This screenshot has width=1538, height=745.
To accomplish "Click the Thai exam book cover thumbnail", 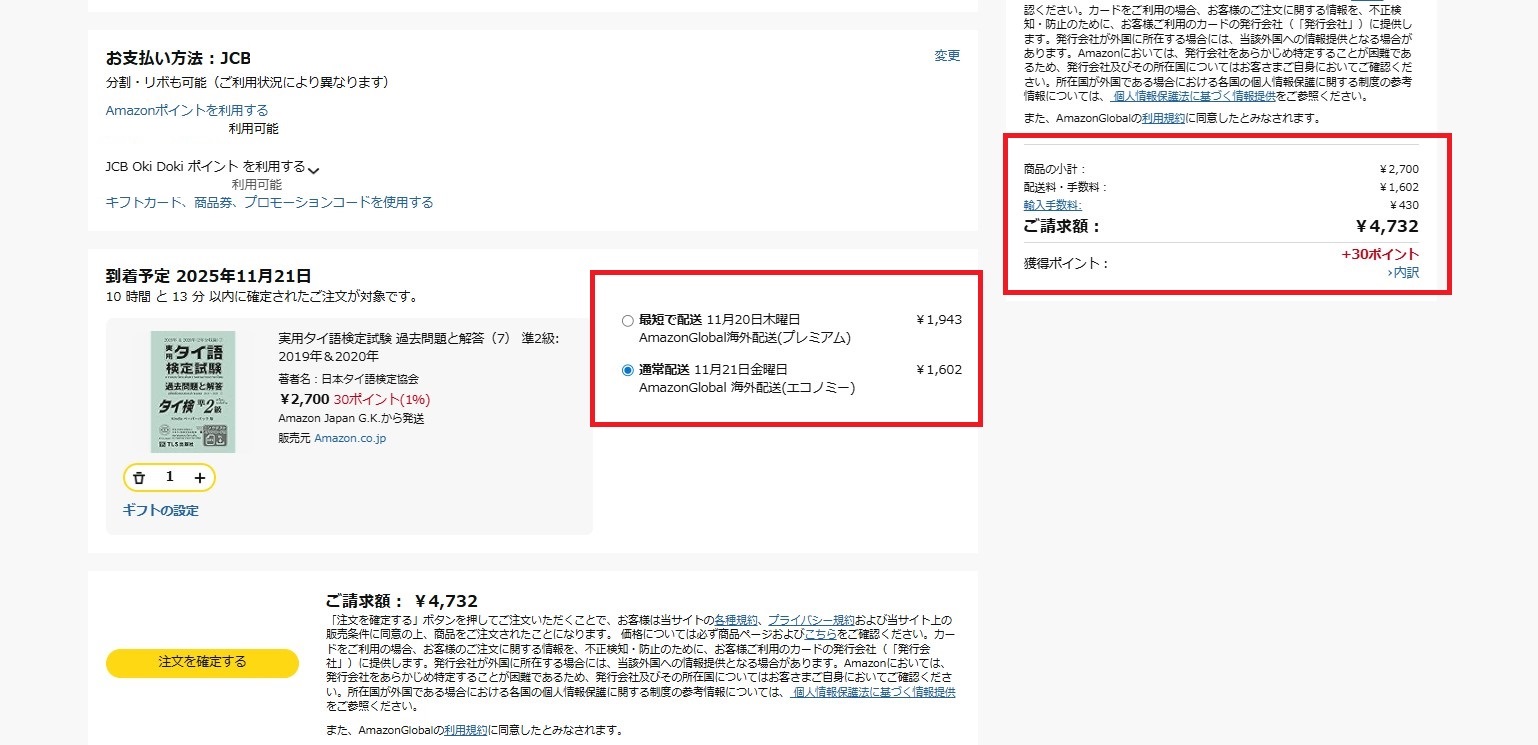I will [x=193, y=391].
